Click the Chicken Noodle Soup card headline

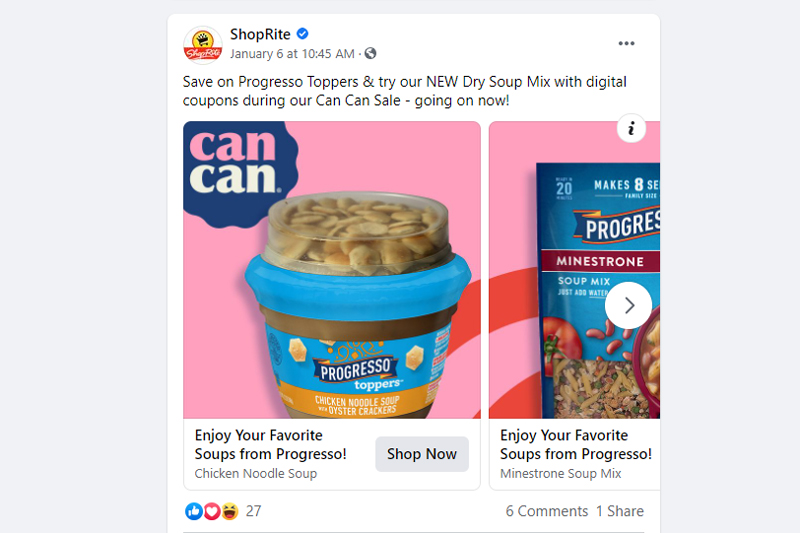click(x=270, y=444)
